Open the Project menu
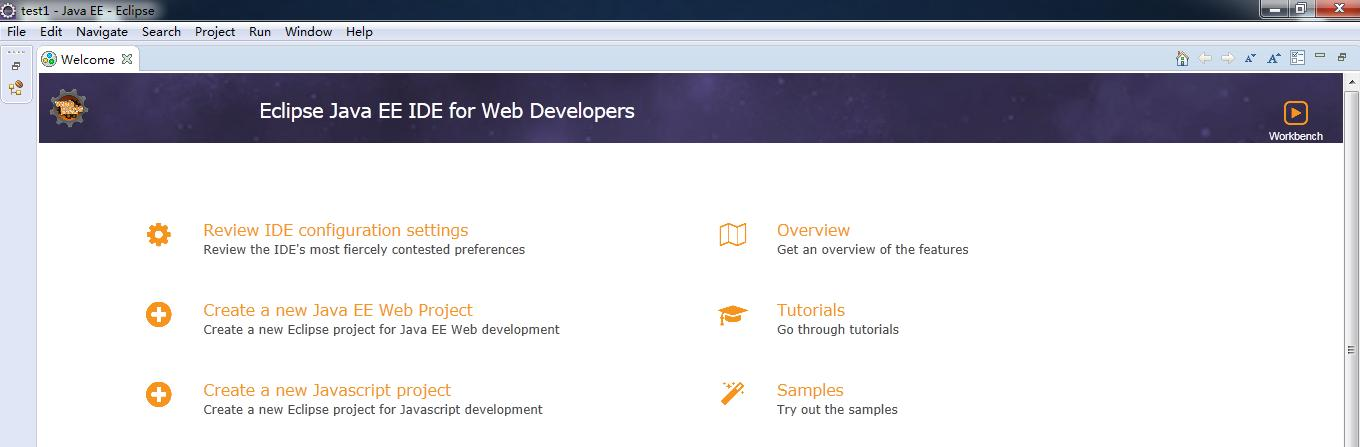The width and height of the screenshot is (1360, 447). (215, 31)
